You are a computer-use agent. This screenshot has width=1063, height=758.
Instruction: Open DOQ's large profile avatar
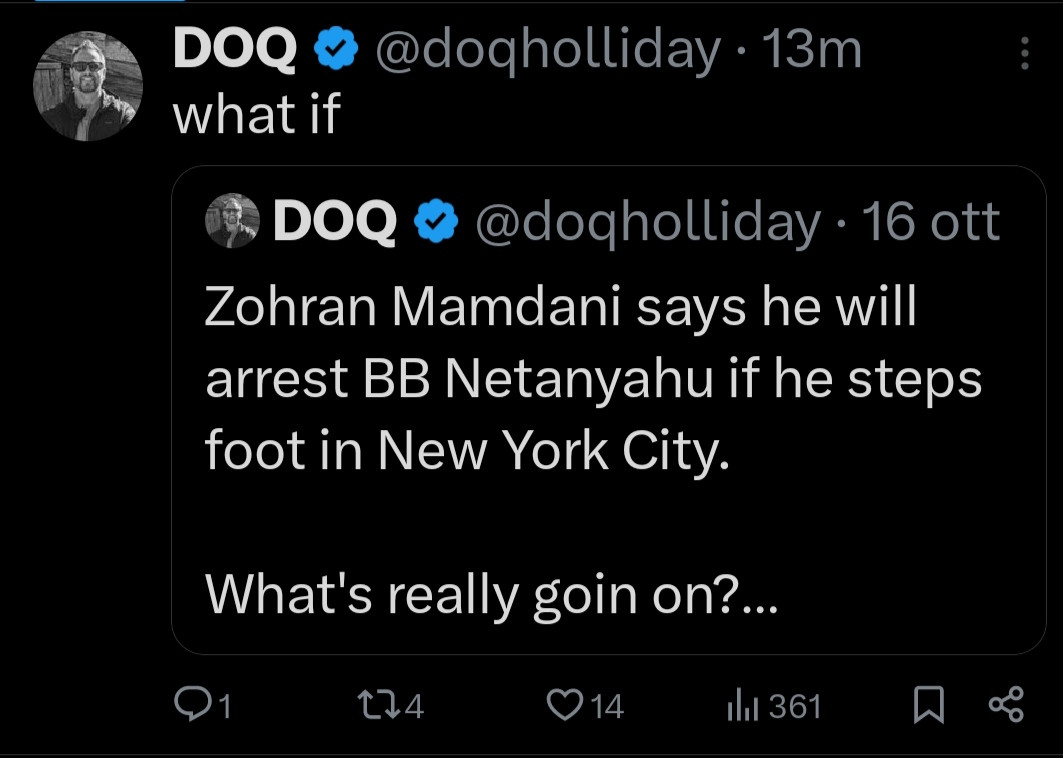coord(86,86)
